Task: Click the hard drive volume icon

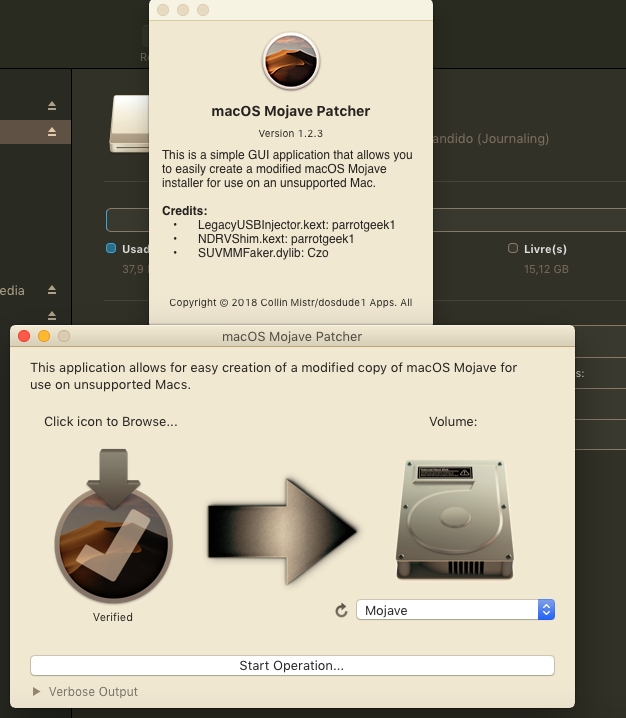Action: click(x=454, y=519)
